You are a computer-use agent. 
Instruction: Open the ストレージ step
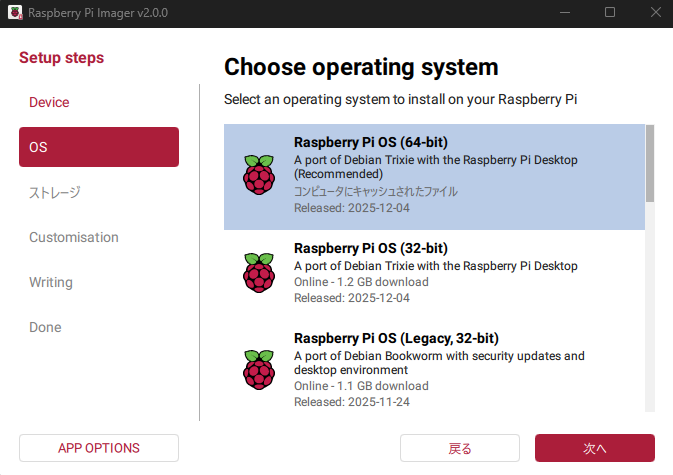pos(54,192)
